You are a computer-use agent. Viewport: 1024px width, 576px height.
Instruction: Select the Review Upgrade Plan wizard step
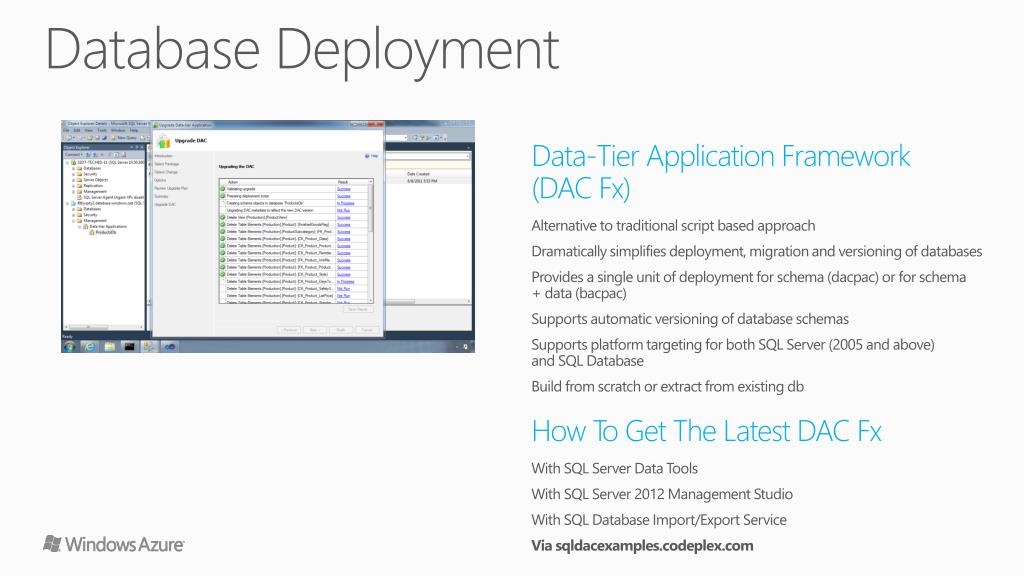tap(171, 188)
